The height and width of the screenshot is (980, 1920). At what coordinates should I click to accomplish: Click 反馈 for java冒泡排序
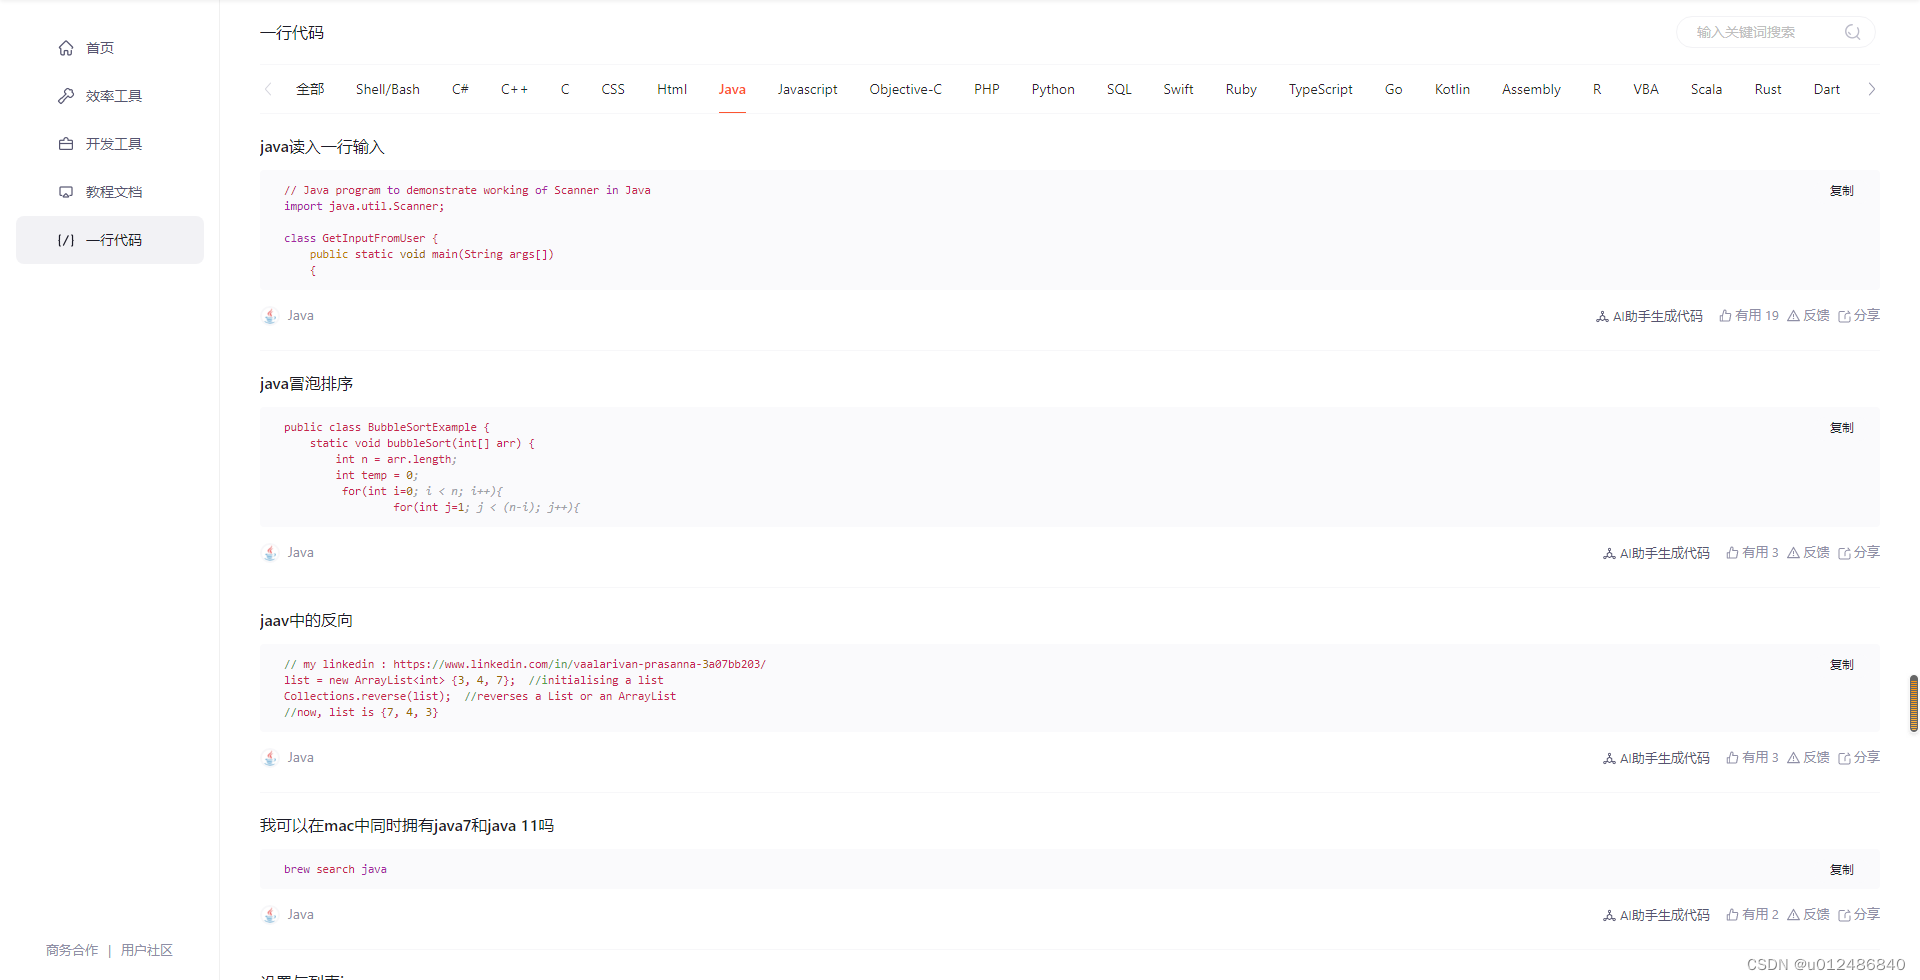(1808, 553)
